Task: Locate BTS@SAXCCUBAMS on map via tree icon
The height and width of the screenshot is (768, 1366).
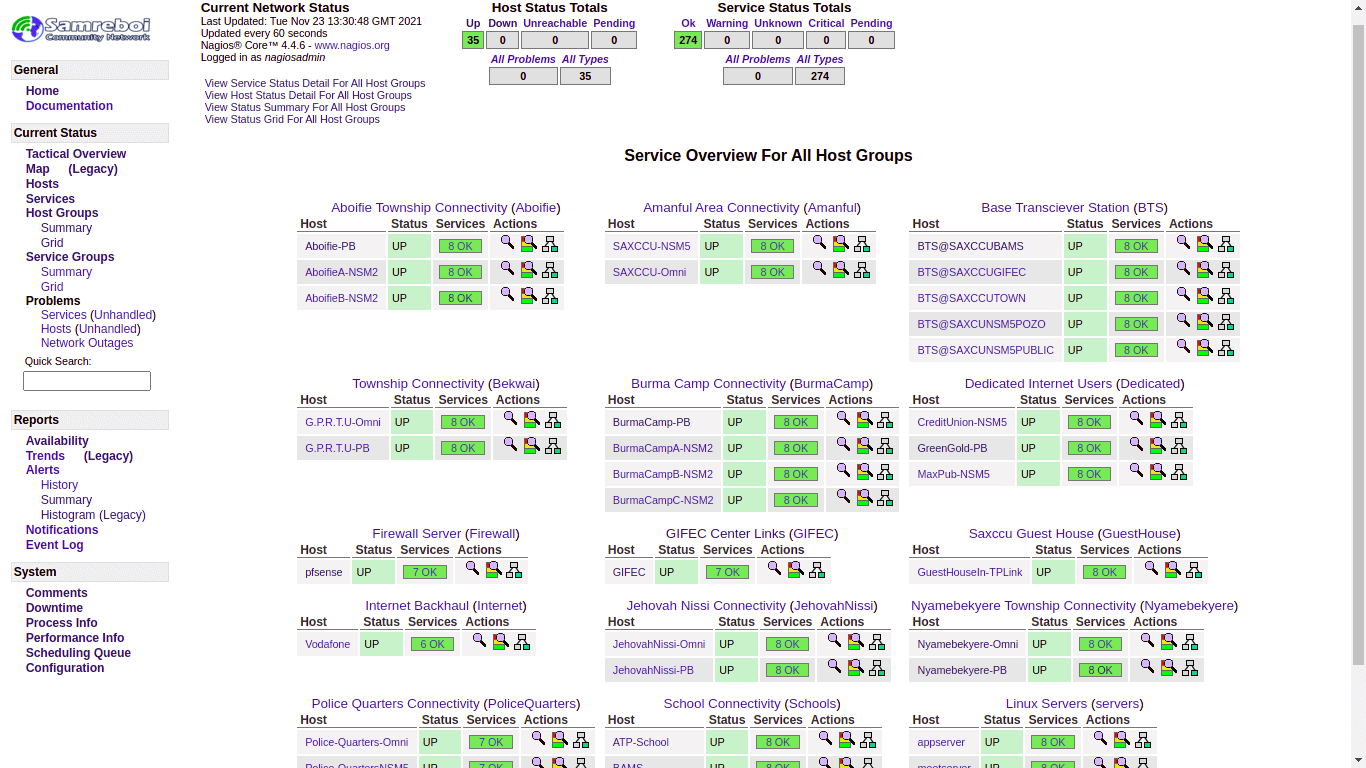Action: pos(1226,243)
